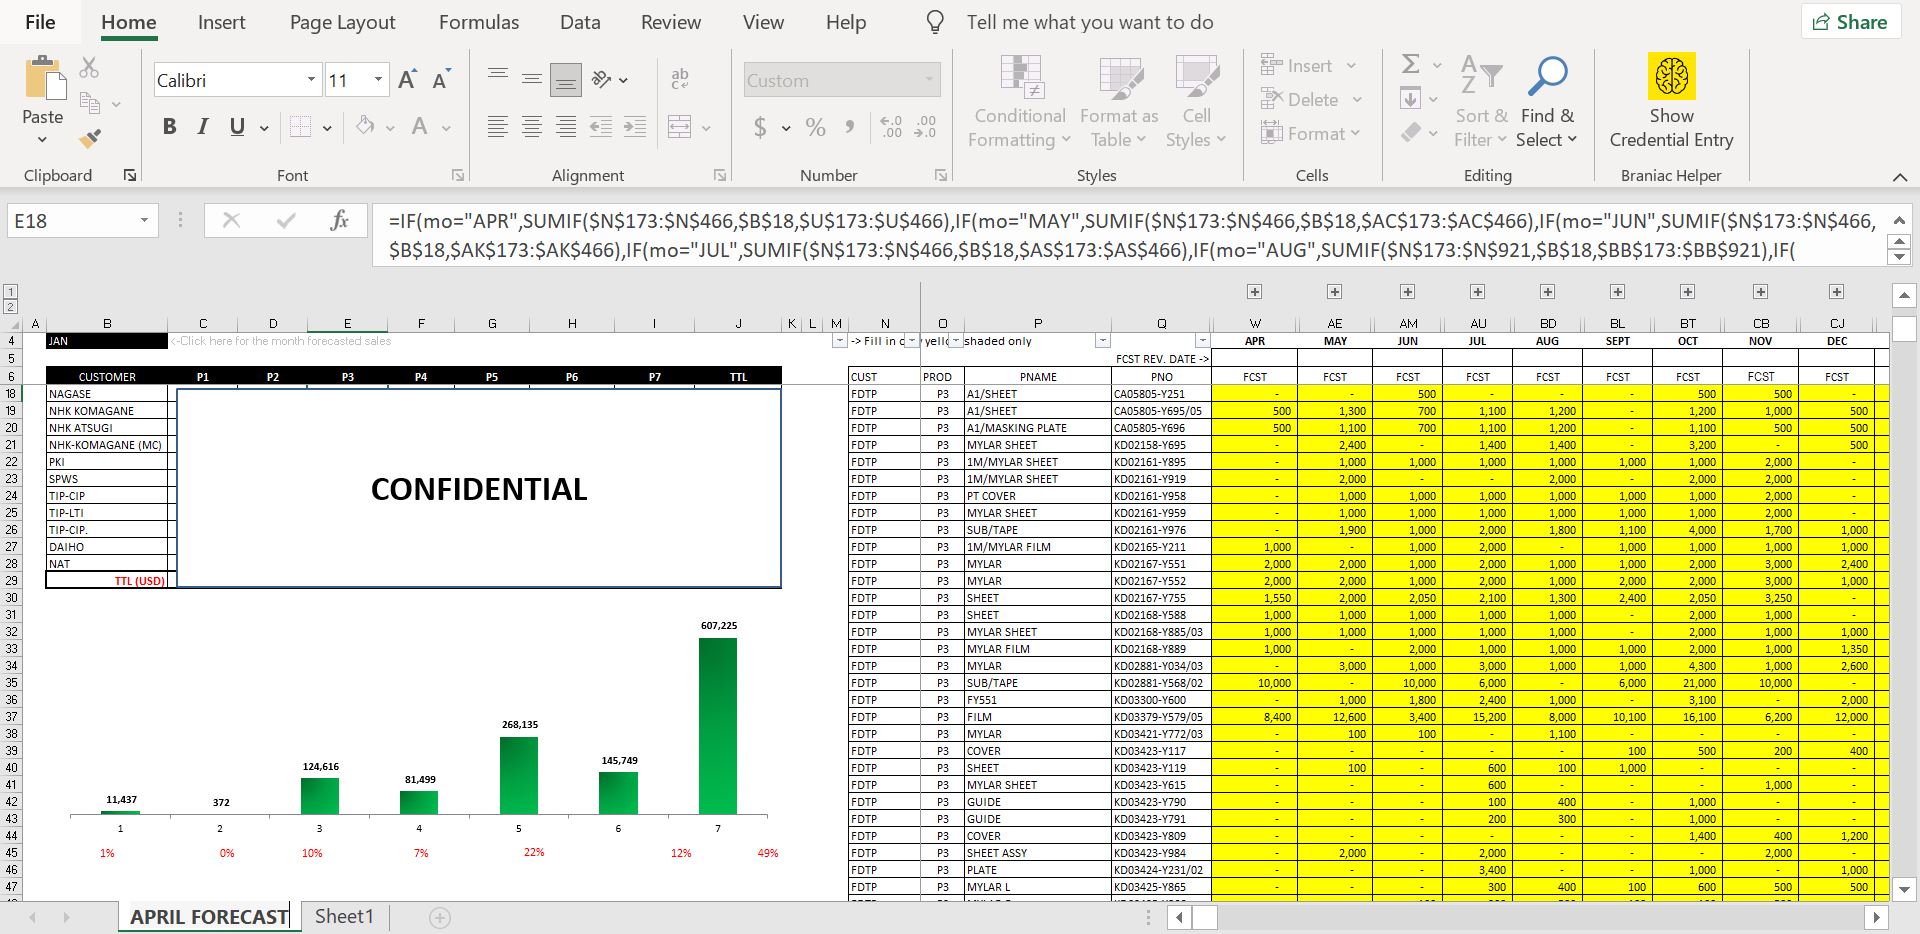Viewport: 1920px width, 934px height.
Task: Apply fill color bucket
Action: [365, 126]
